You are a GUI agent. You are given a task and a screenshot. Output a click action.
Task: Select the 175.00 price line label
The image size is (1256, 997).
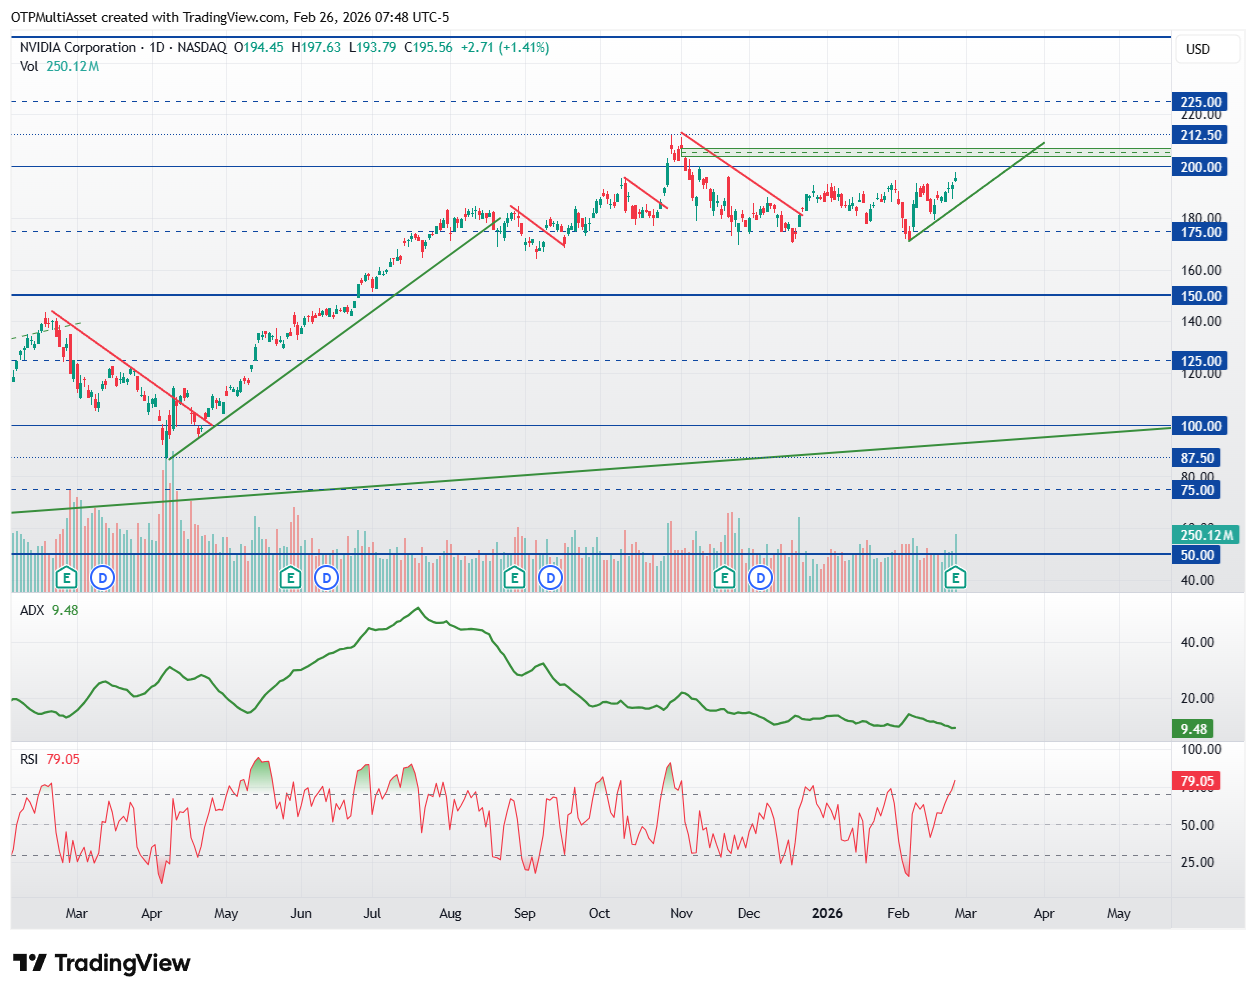1200,232
